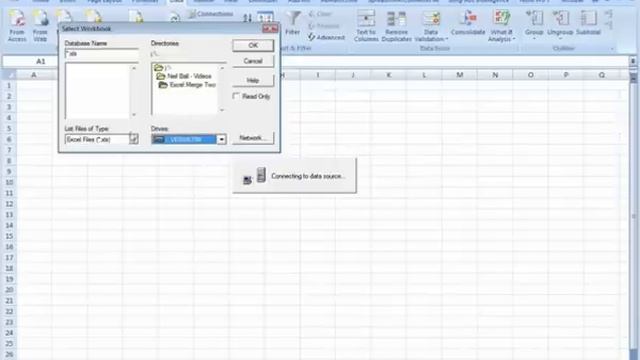Click the Network... button
The height and width of the screenshot is (360, 640).
click(253, 138)
